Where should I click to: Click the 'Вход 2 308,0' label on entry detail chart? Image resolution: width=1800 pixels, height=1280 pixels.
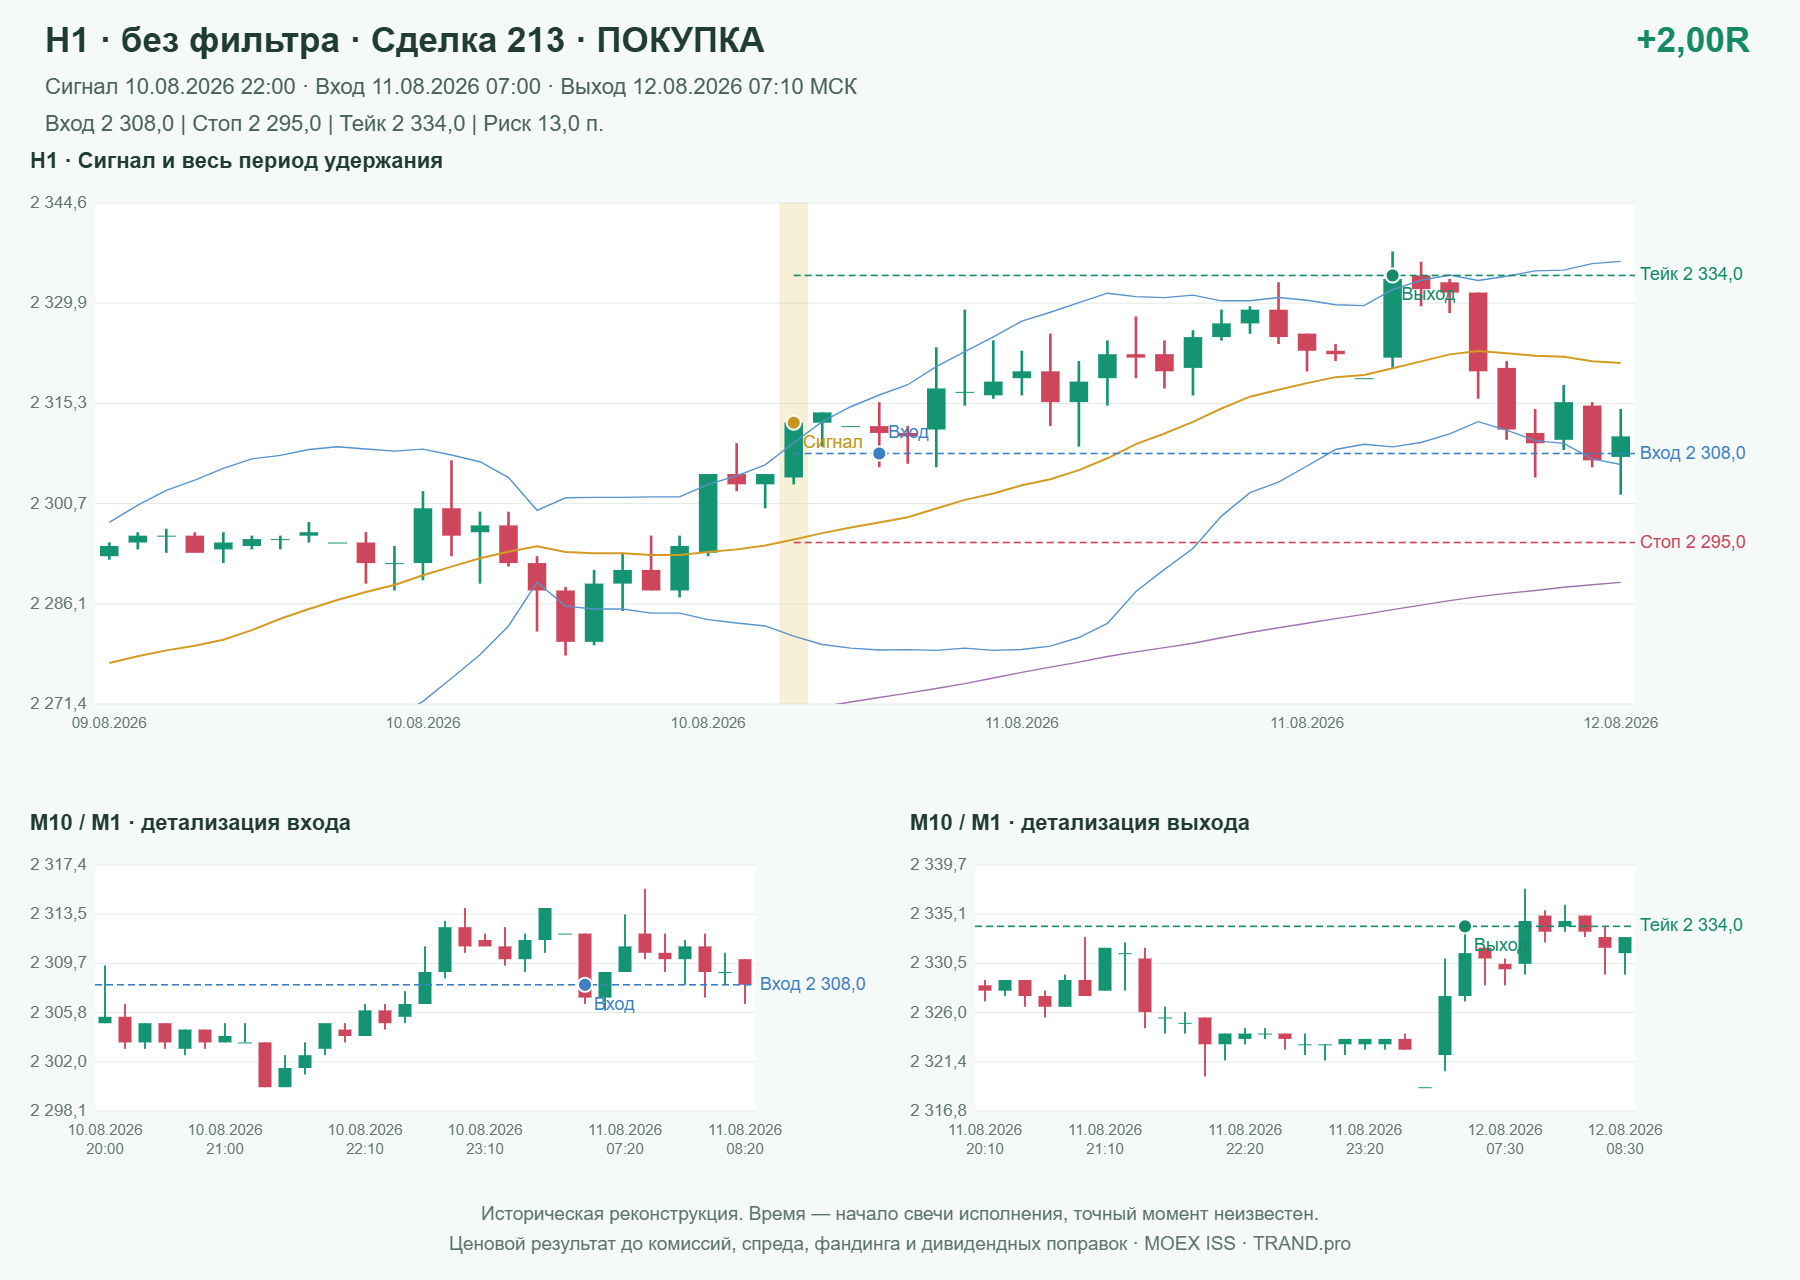click(812, 984)
